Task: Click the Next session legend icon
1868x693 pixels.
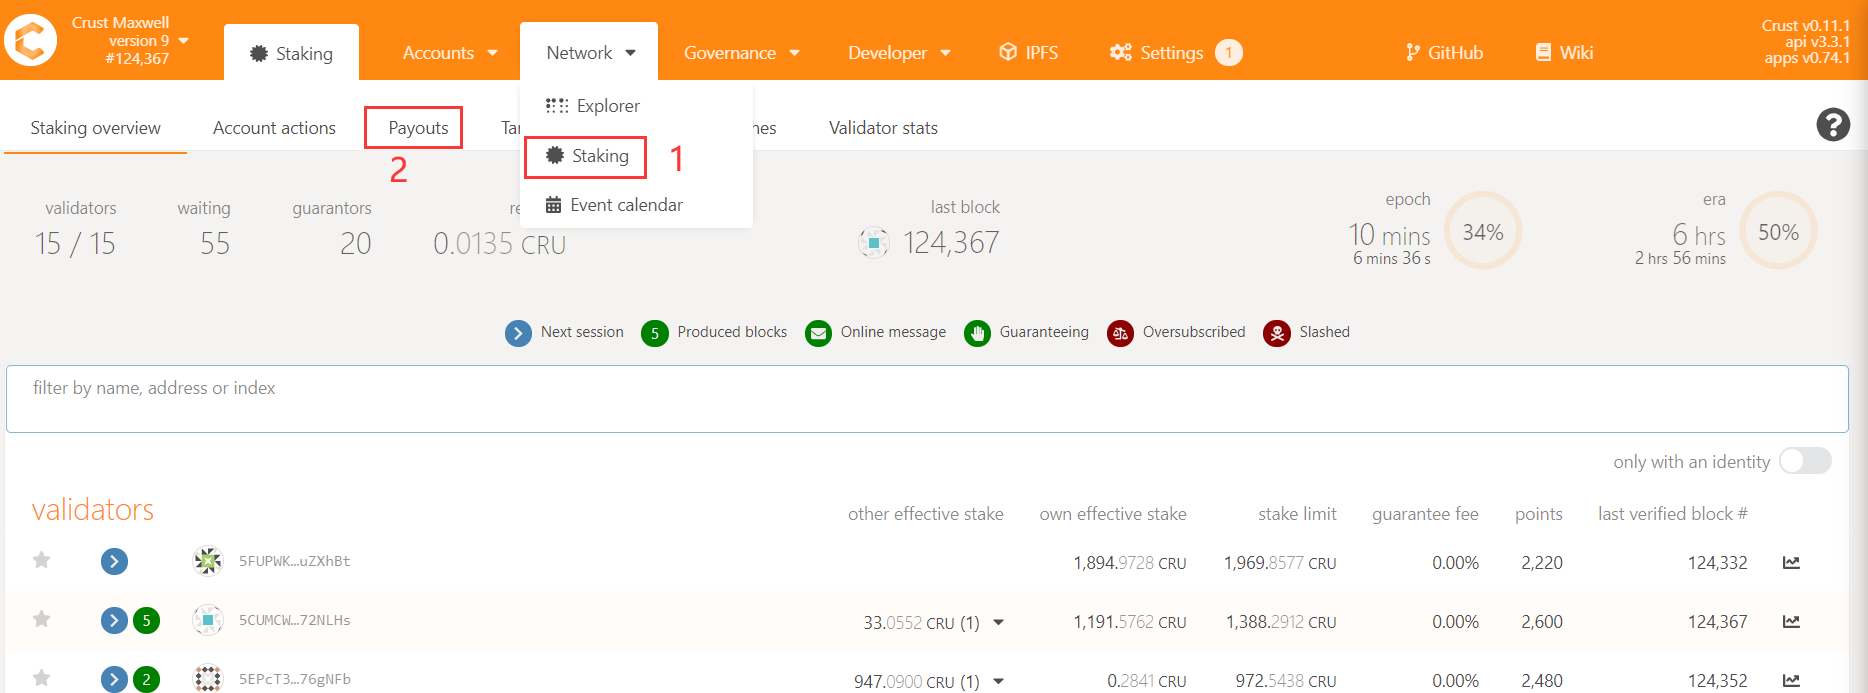Action: [x=518, y=333]
